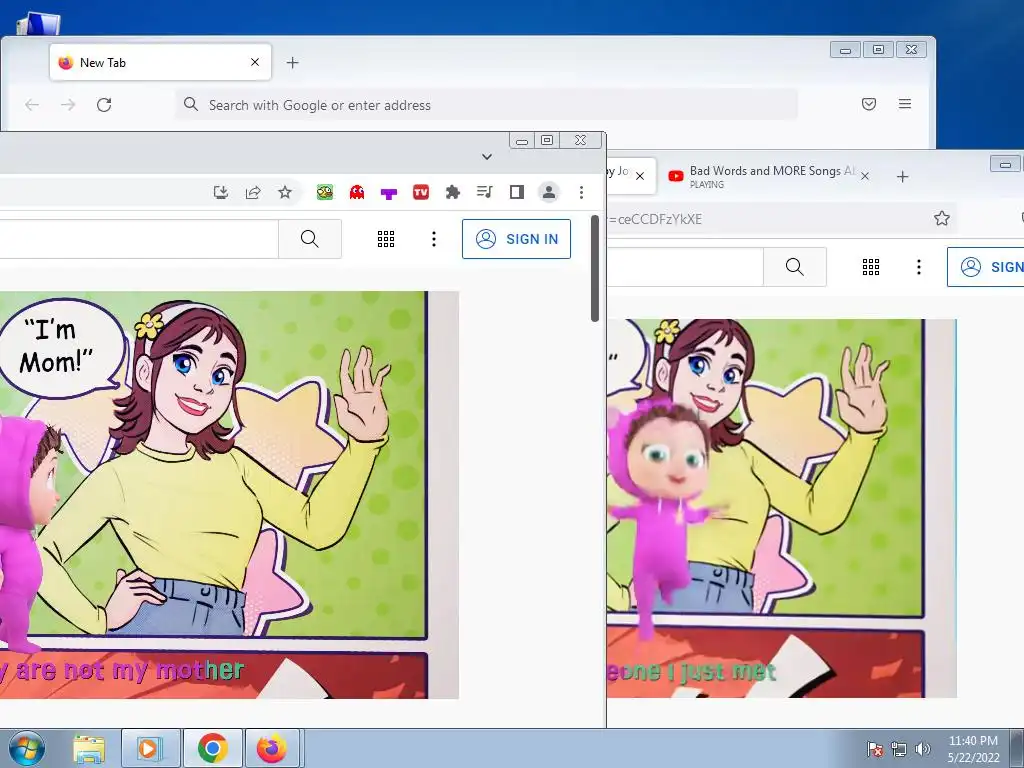This screenshot has height=768, width=1024.
Task: Click SIGN IN in Chrome YouTube page
Action: [x=517, y=239]
